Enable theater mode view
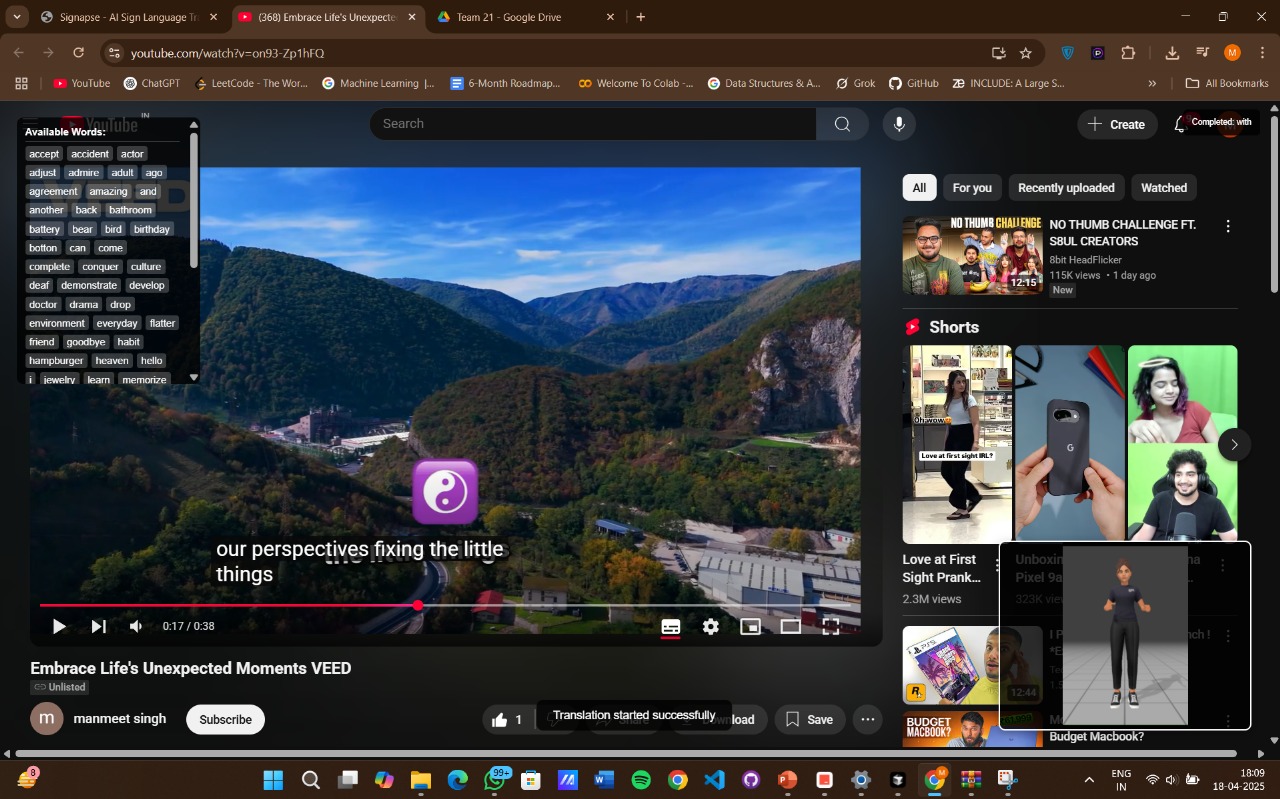 pos(790,627)
